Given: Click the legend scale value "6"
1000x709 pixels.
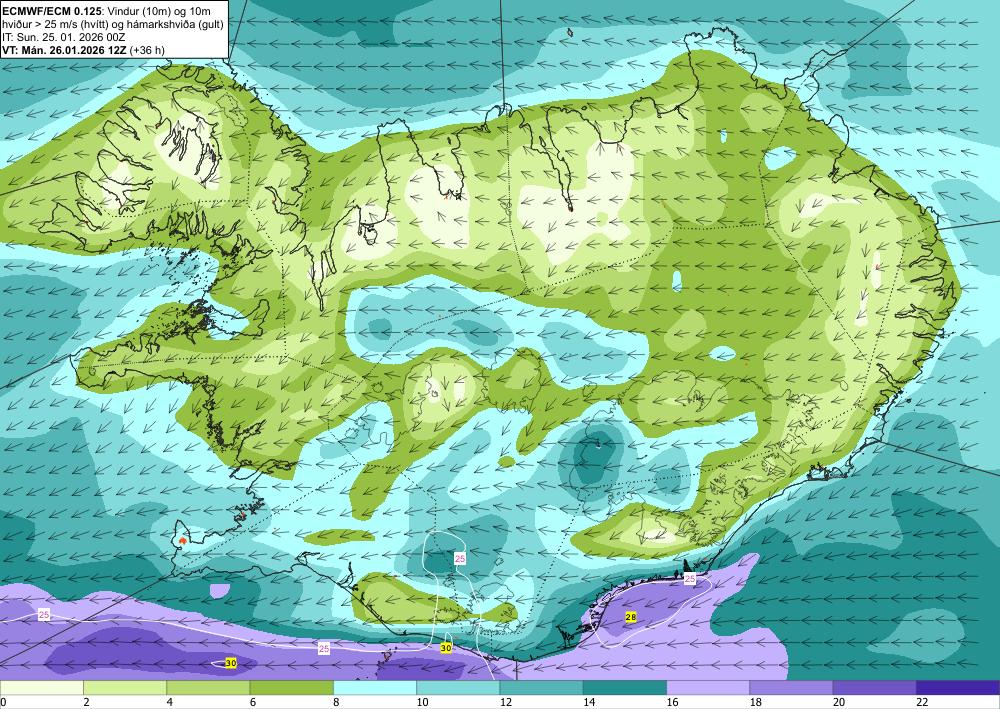Looking at the screenshot, I should pos(253,703).
